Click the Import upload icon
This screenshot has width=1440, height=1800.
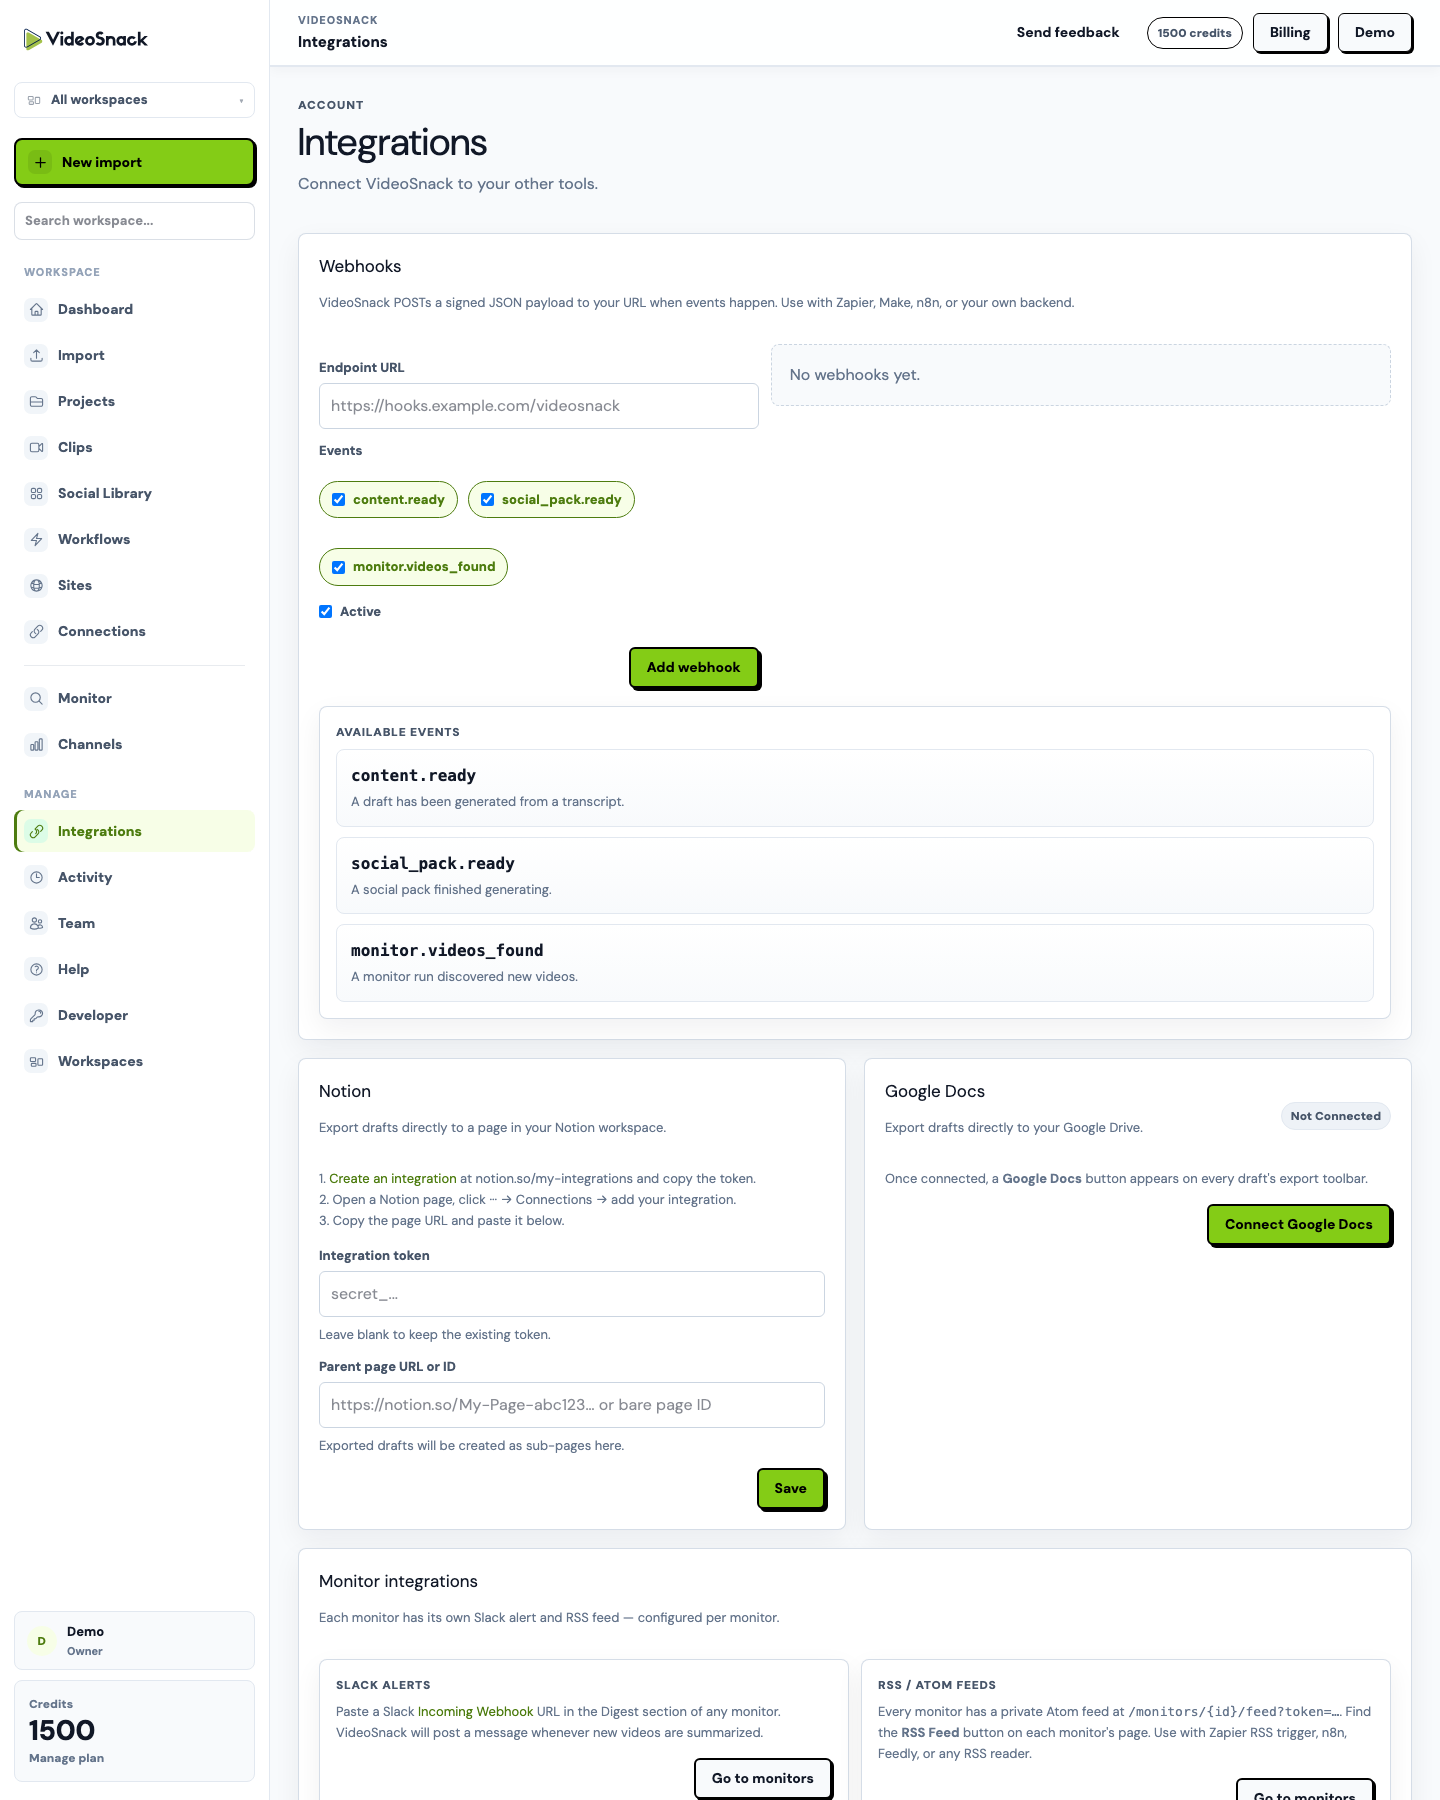37,355
